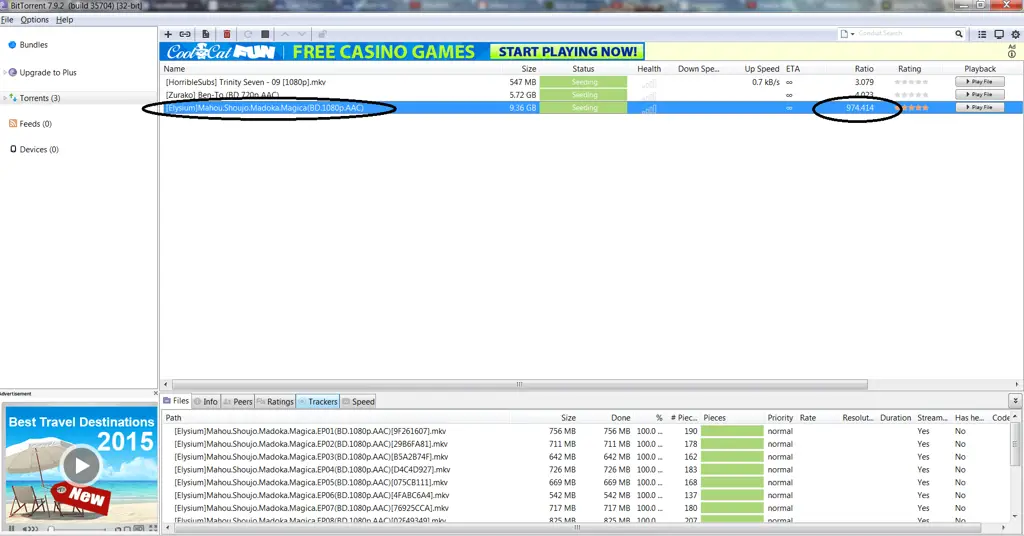Select Devices (0) in the sidebar
The width and height of the screenshot is (1024, 536).
(x=39, y=150)
